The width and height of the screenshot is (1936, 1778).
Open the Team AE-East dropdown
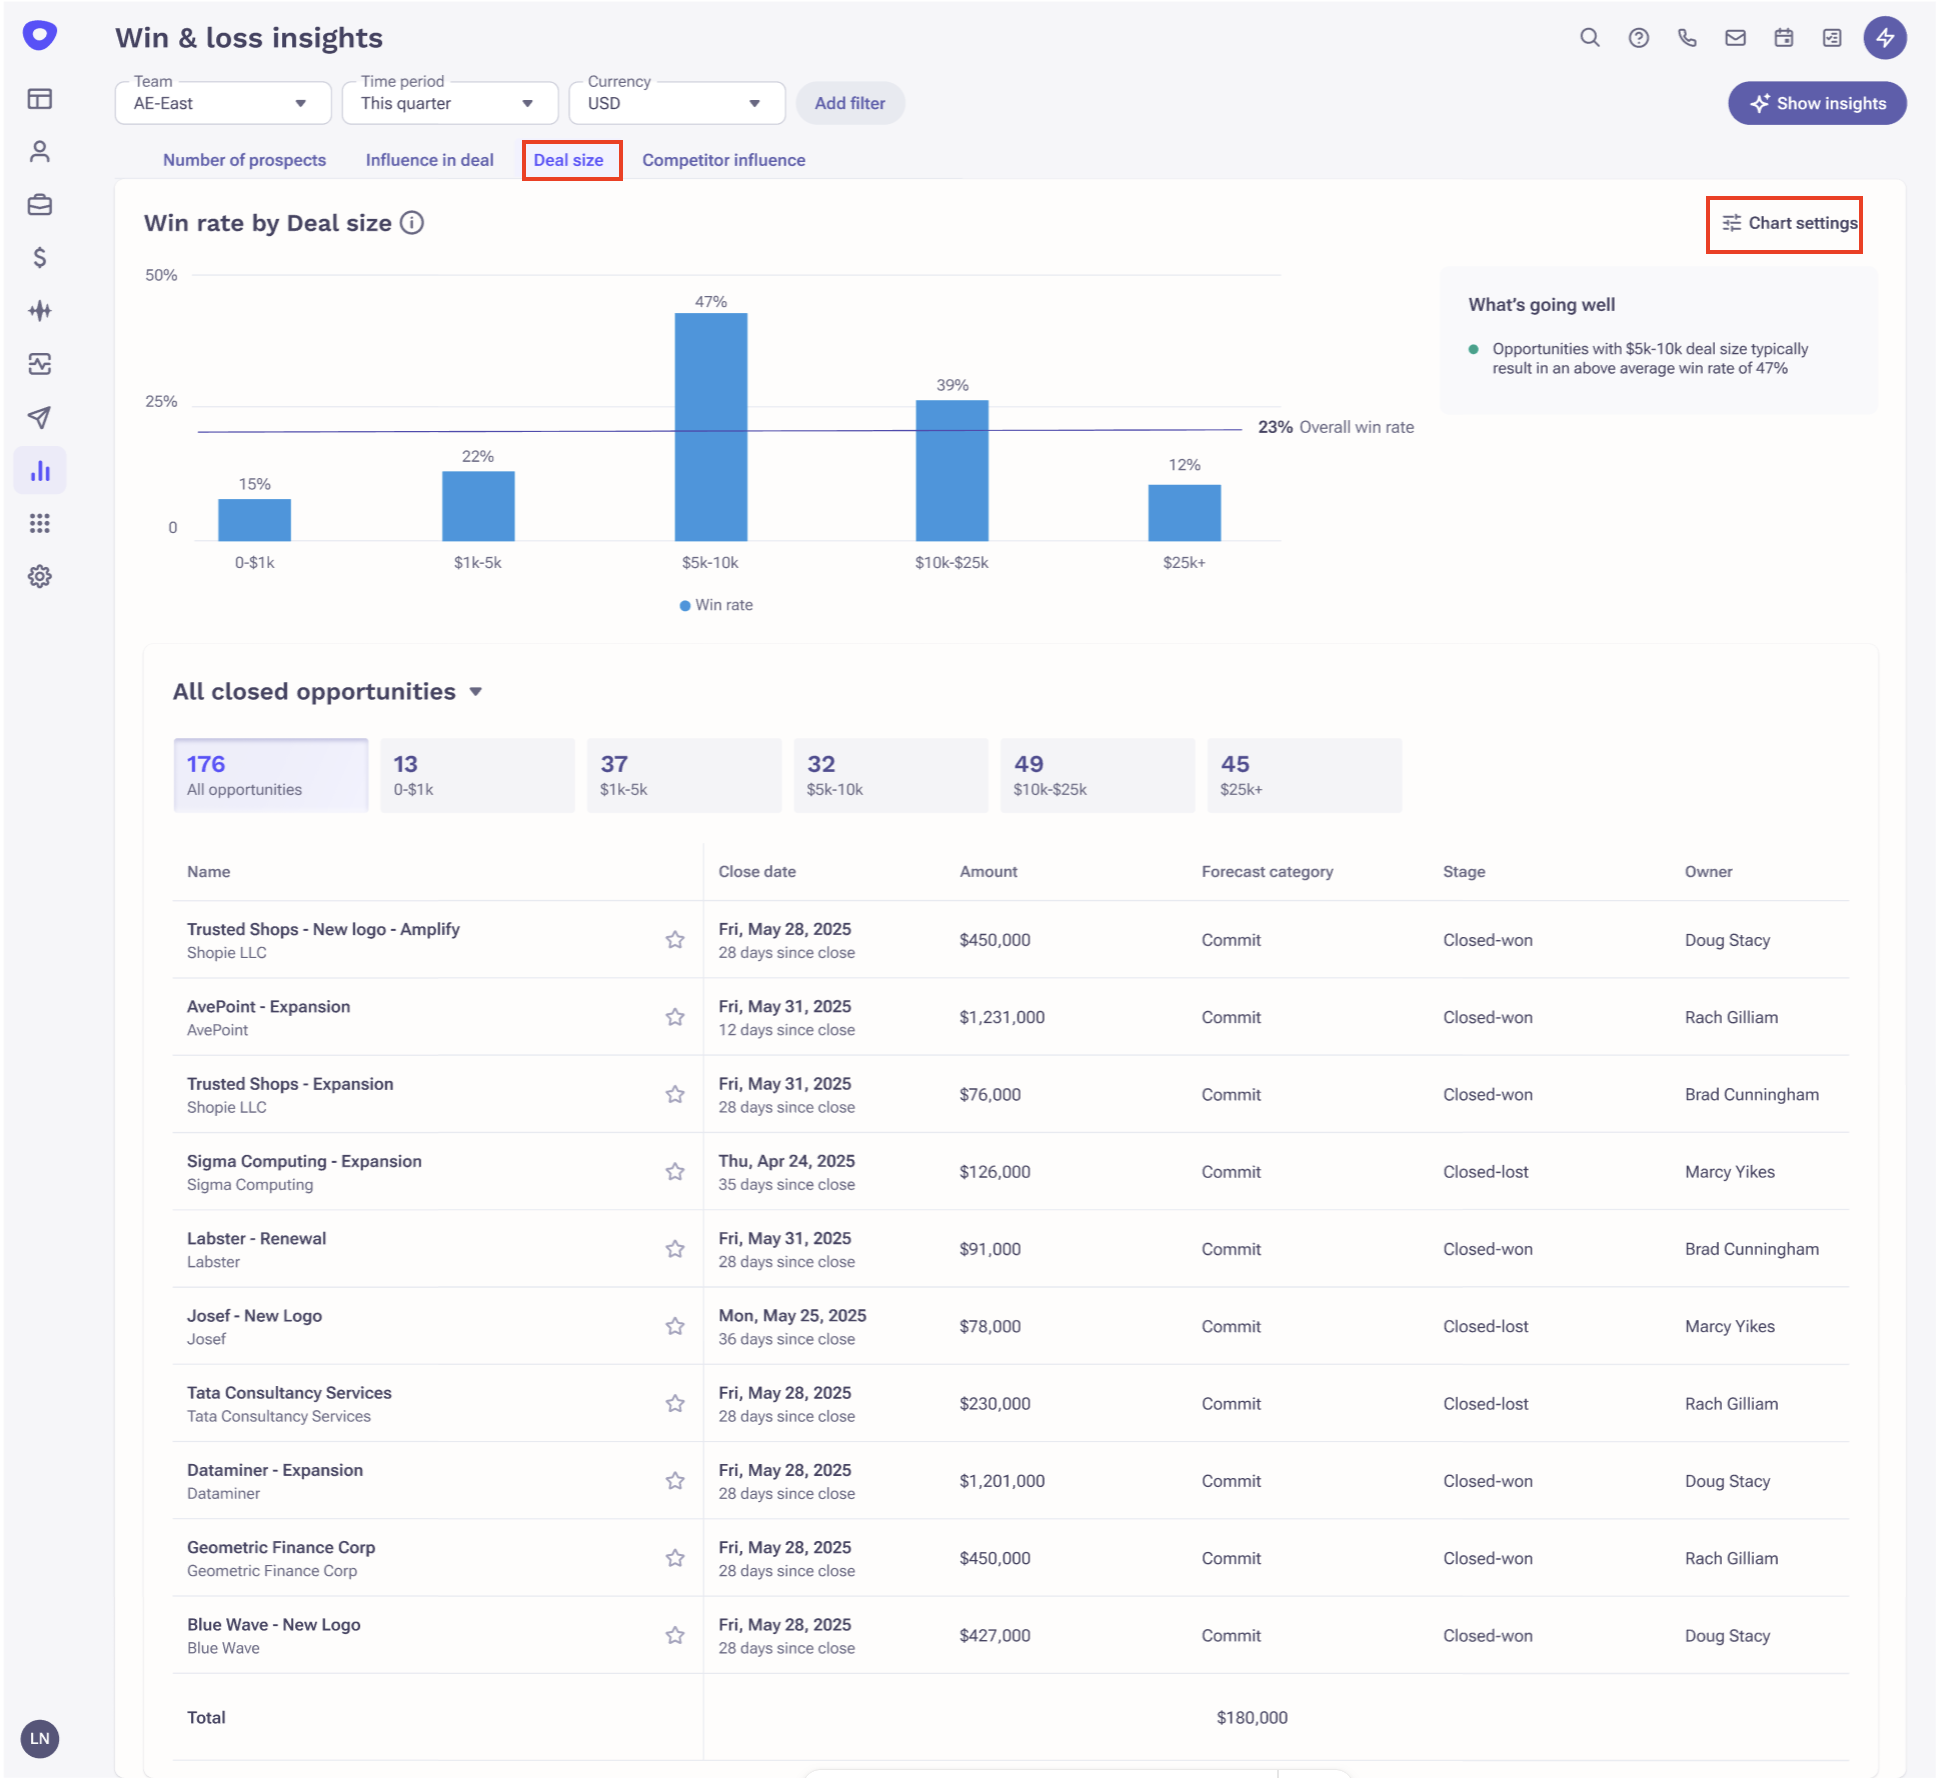(x=222, y=103)
